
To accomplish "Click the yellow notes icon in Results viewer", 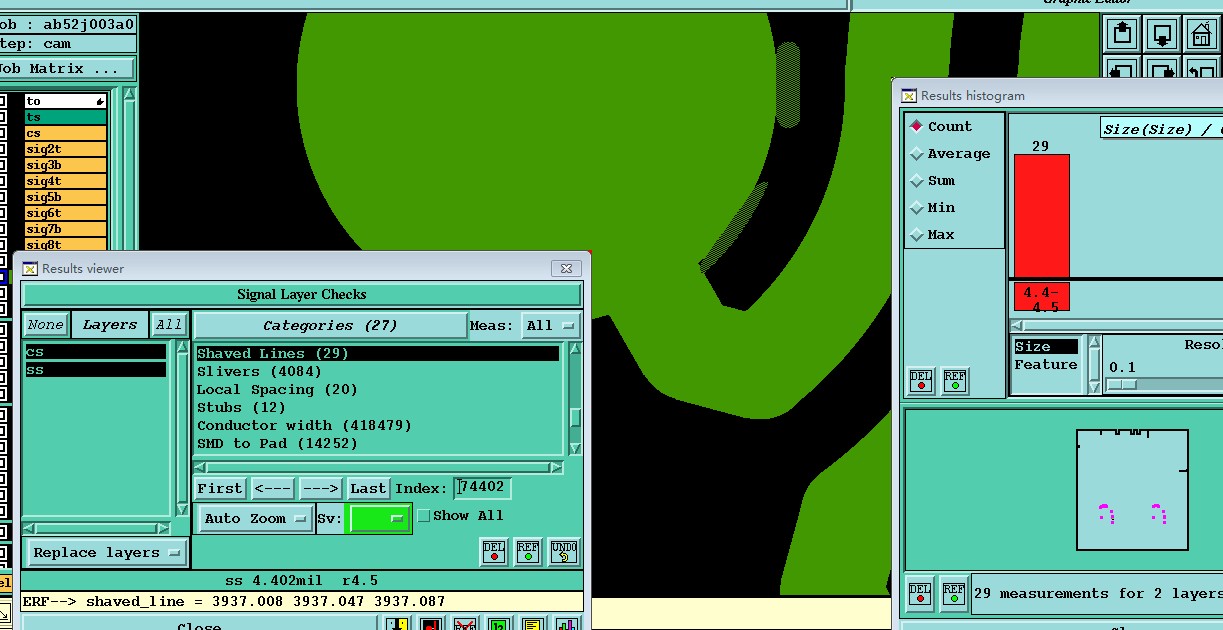I will click(x=533, y=624).
